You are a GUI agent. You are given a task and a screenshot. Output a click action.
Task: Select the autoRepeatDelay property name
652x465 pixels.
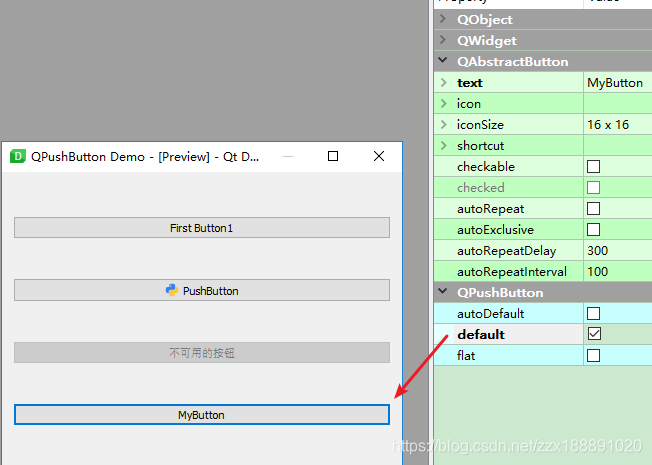[506, 251]
